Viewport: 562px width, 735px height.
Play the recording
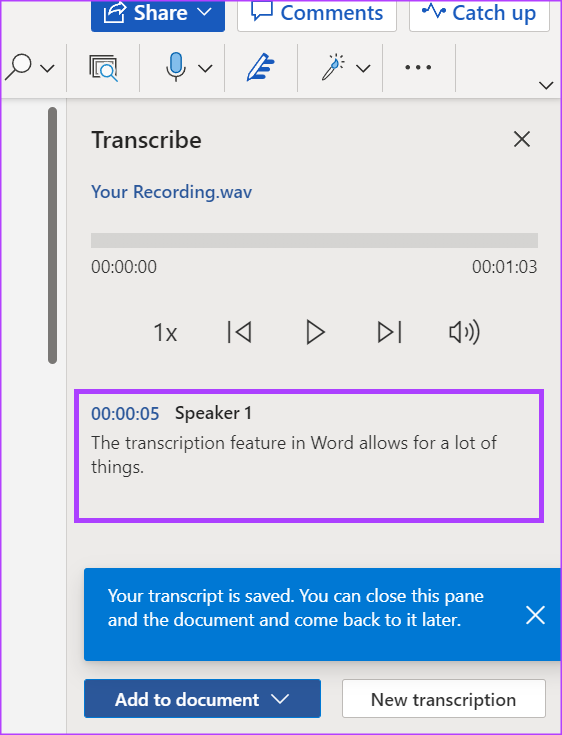click(x=315, y=333)
